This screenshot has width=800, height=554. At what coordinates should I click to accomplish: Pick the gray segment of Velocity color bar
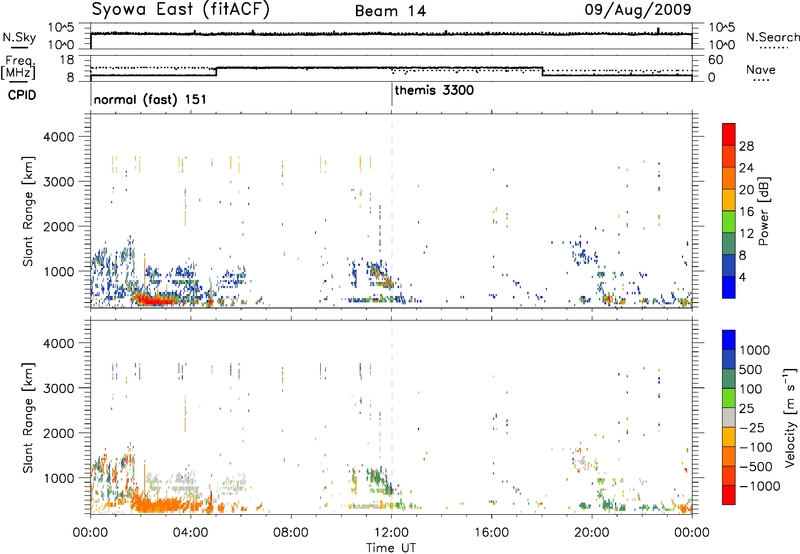[729, 417]
